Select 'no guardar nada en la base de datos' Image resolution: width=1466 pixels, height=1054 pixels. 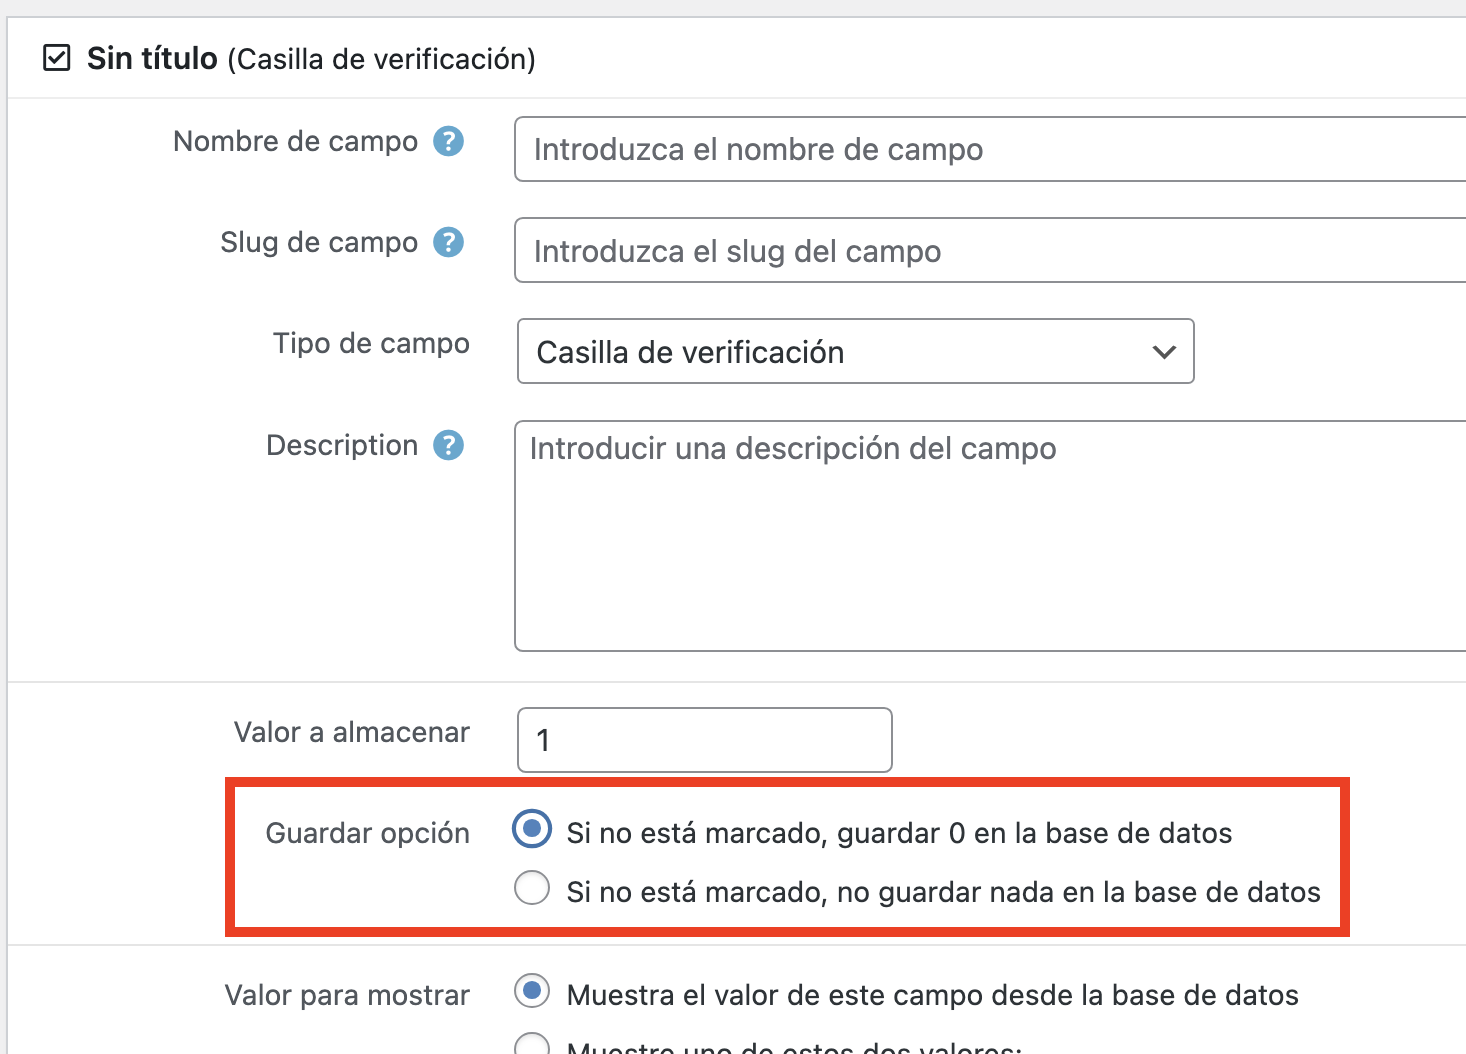[532, 887]
